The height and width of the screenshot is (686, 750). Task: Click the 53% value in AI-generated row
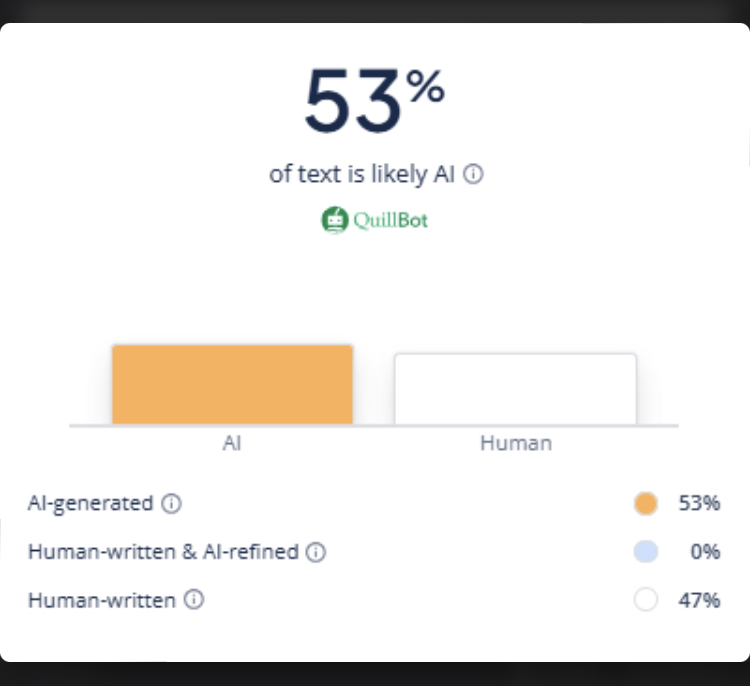[x=699, y=503]
